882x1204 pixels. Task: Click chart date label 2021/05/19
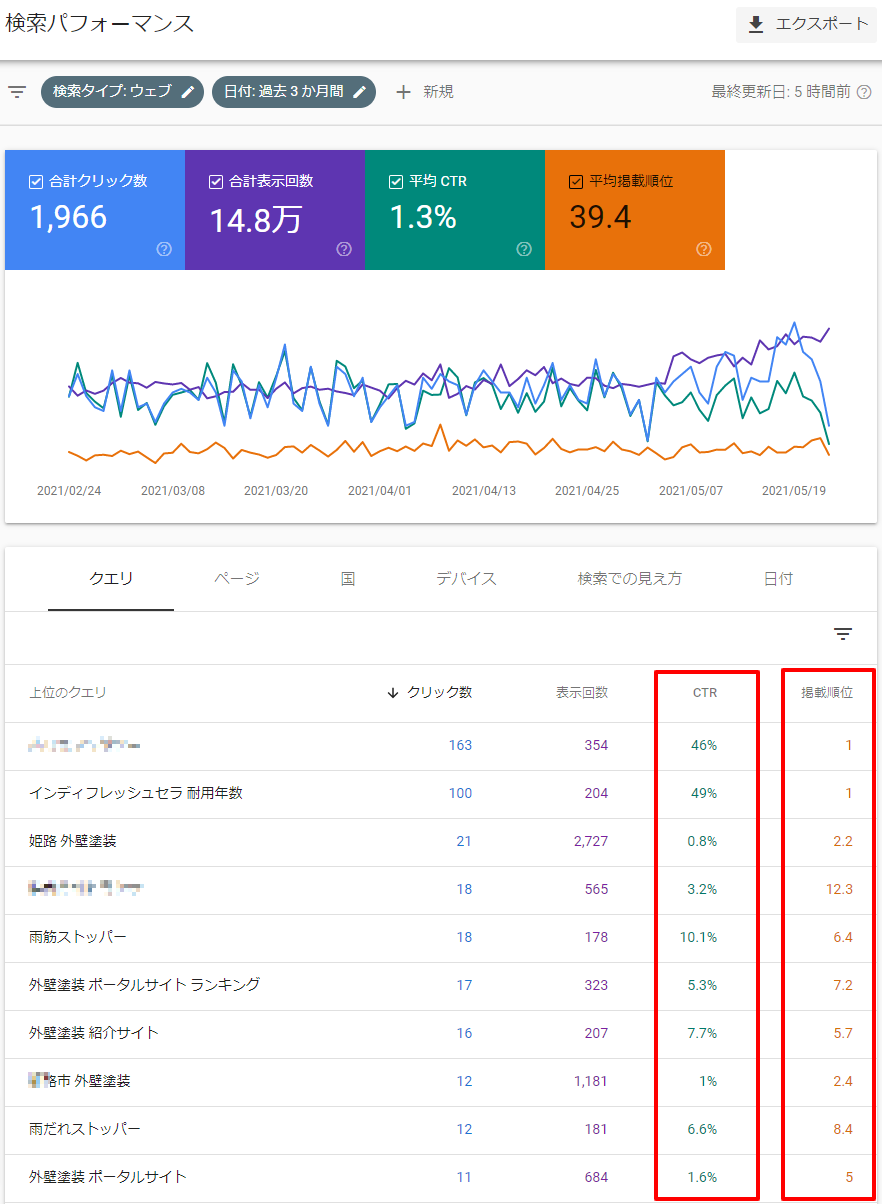tap(794, 491)
